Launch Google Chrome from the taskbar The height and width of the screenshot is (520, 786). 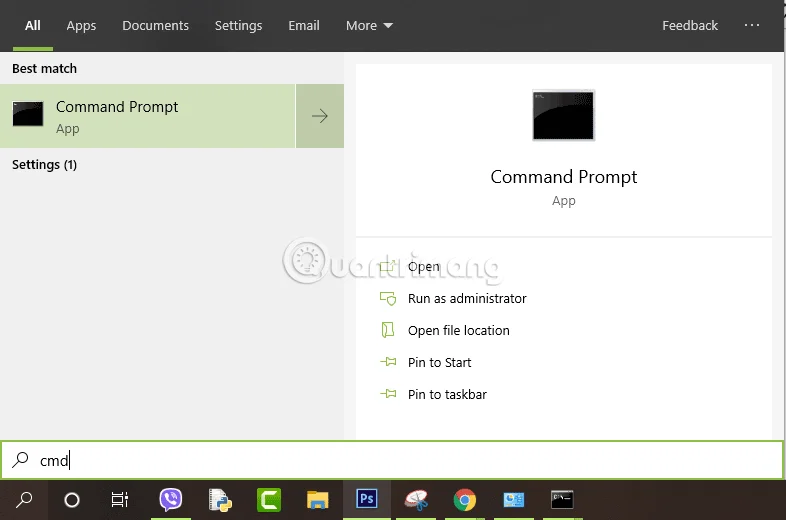pos(464,500)
